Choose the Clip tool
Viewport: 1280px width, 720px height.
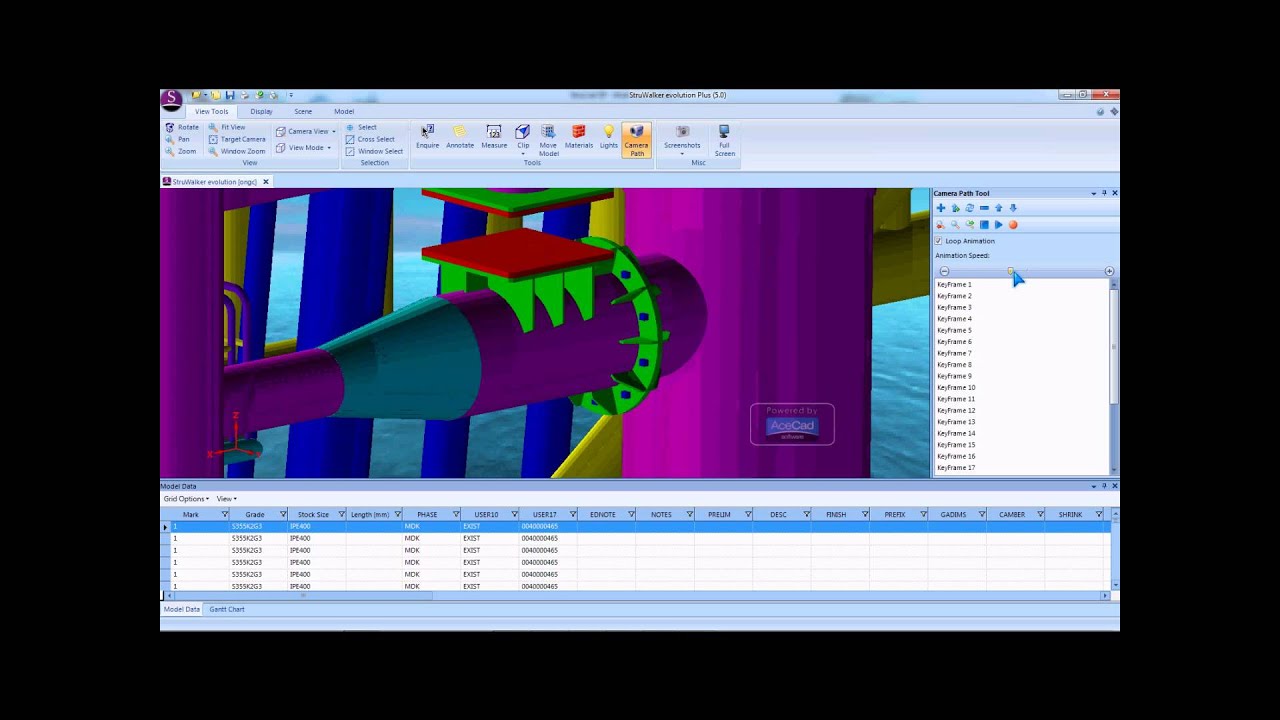523,139
